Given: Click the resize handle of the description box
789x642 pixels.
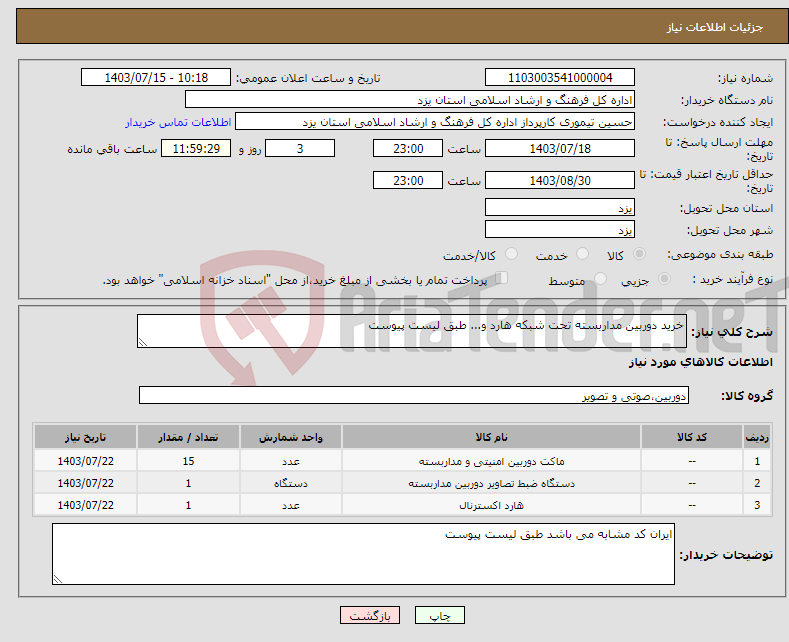Looking at the screenshot, I should [x=142, y=343].
